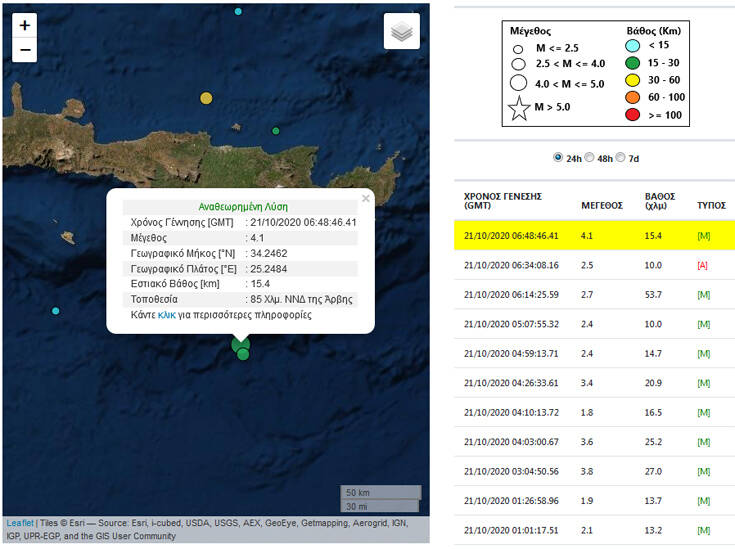
Task: Select the 48h time range radio button
Action: click(589, 158)
